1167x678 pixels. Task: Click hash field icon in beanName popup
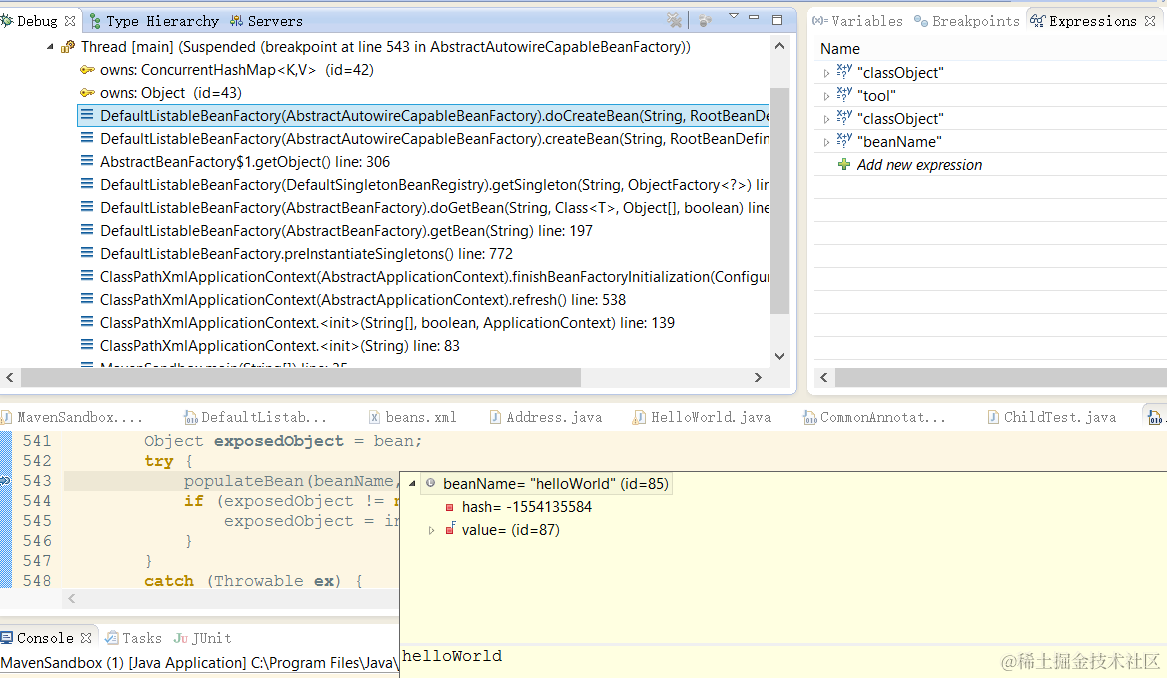pos(450,508)
